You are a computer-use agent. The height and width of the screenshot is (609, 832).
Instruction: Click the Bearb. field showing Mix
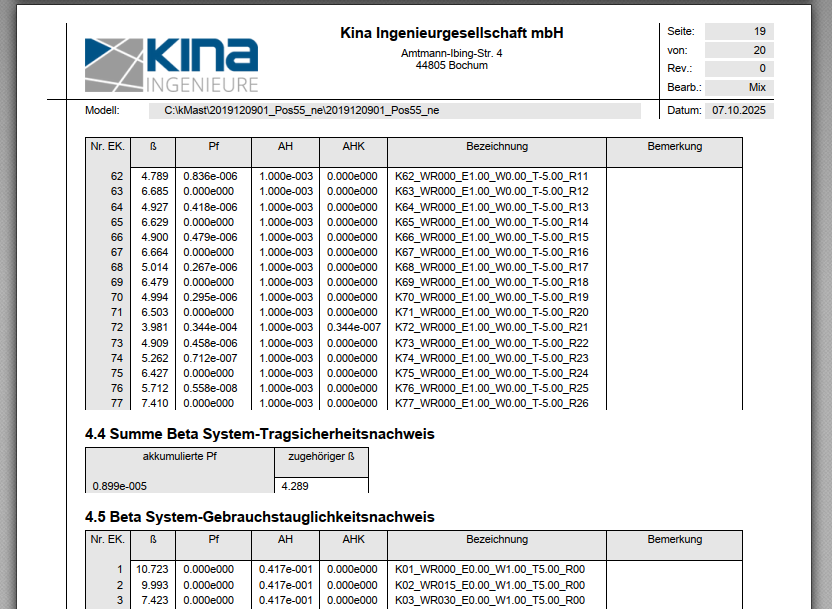[738, 87]
